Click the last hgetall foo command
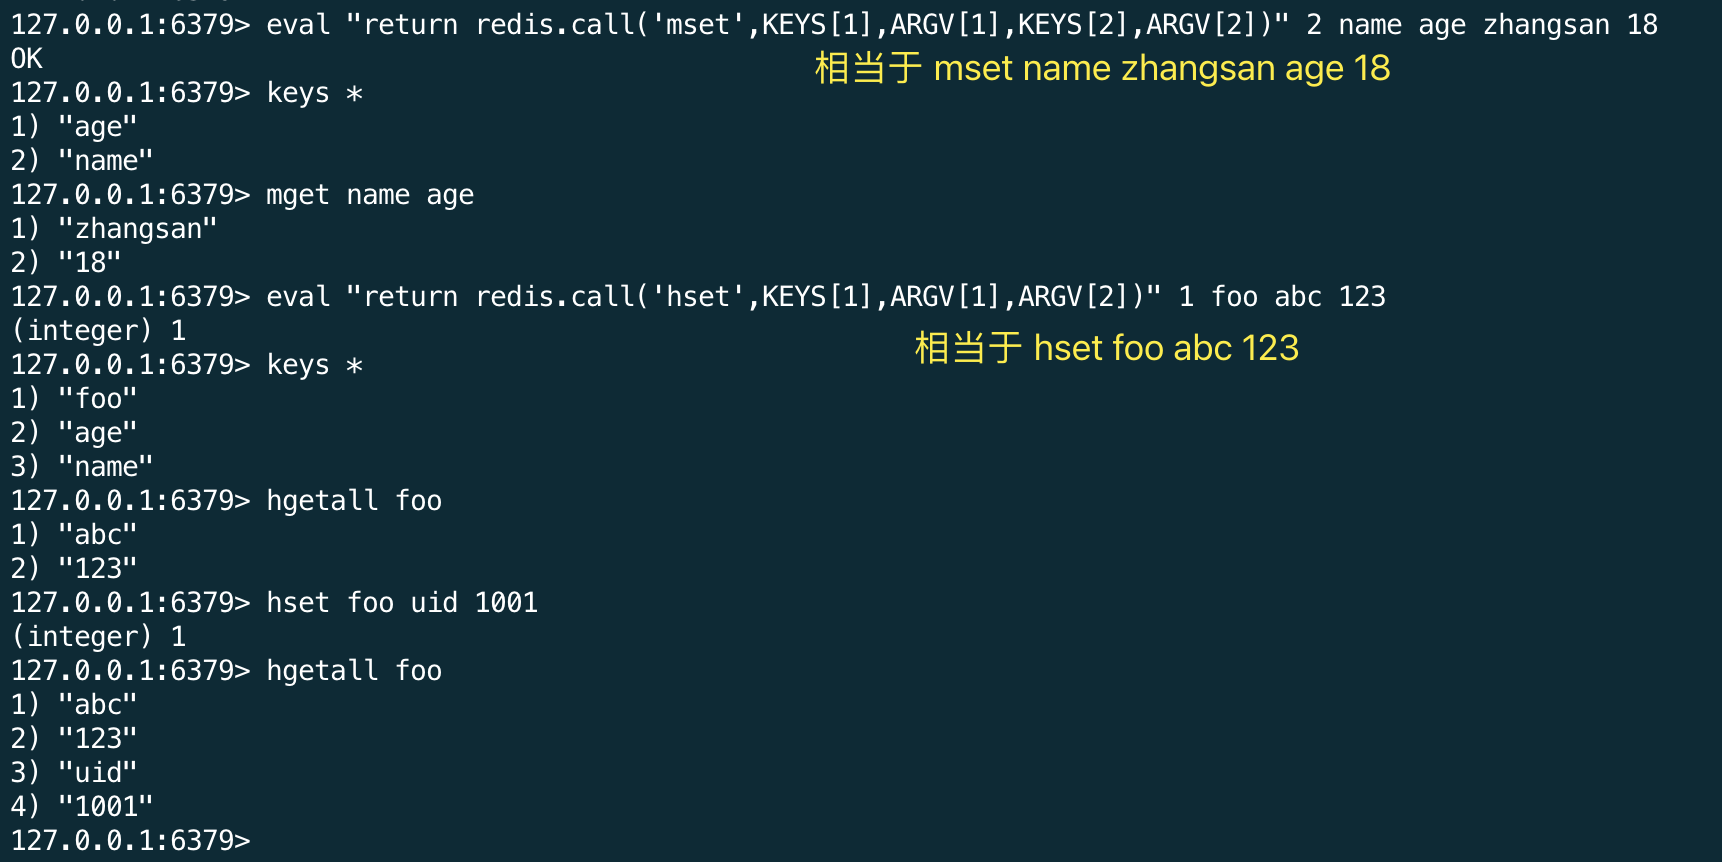The image size is (1722, 862). pyautogui.click(x=354, y=671)
